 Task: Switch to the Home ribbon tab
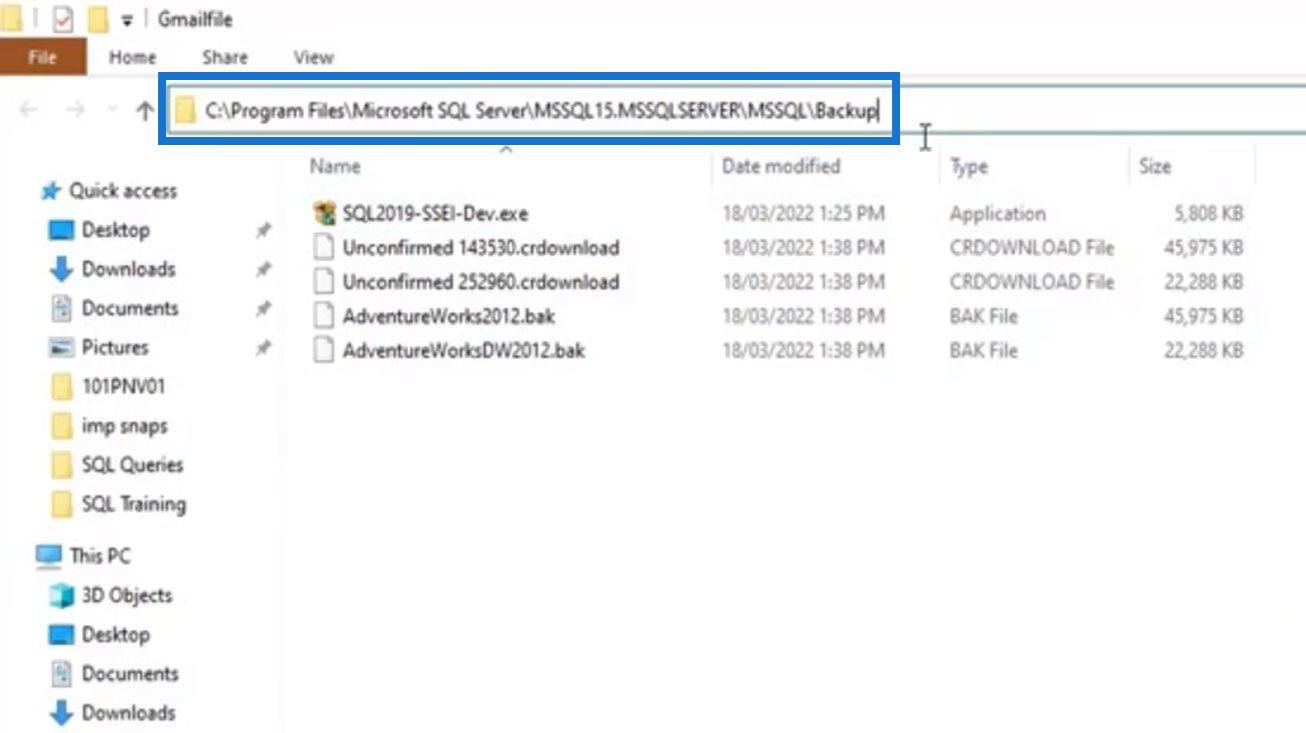coord(132,57)
